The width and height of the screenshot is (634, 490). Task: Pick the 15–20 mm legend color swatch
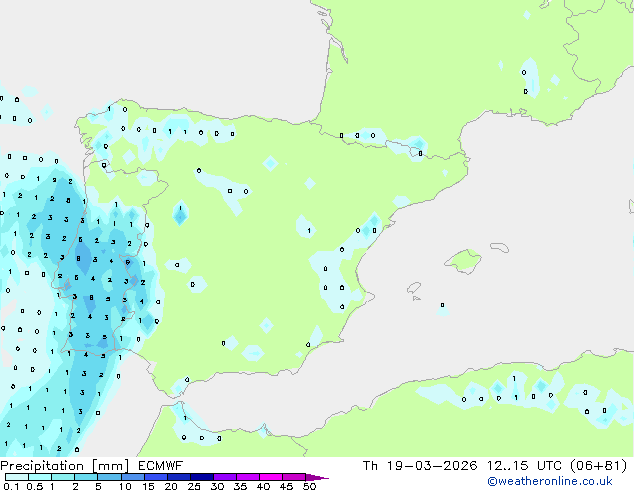(x=155, y=477)
